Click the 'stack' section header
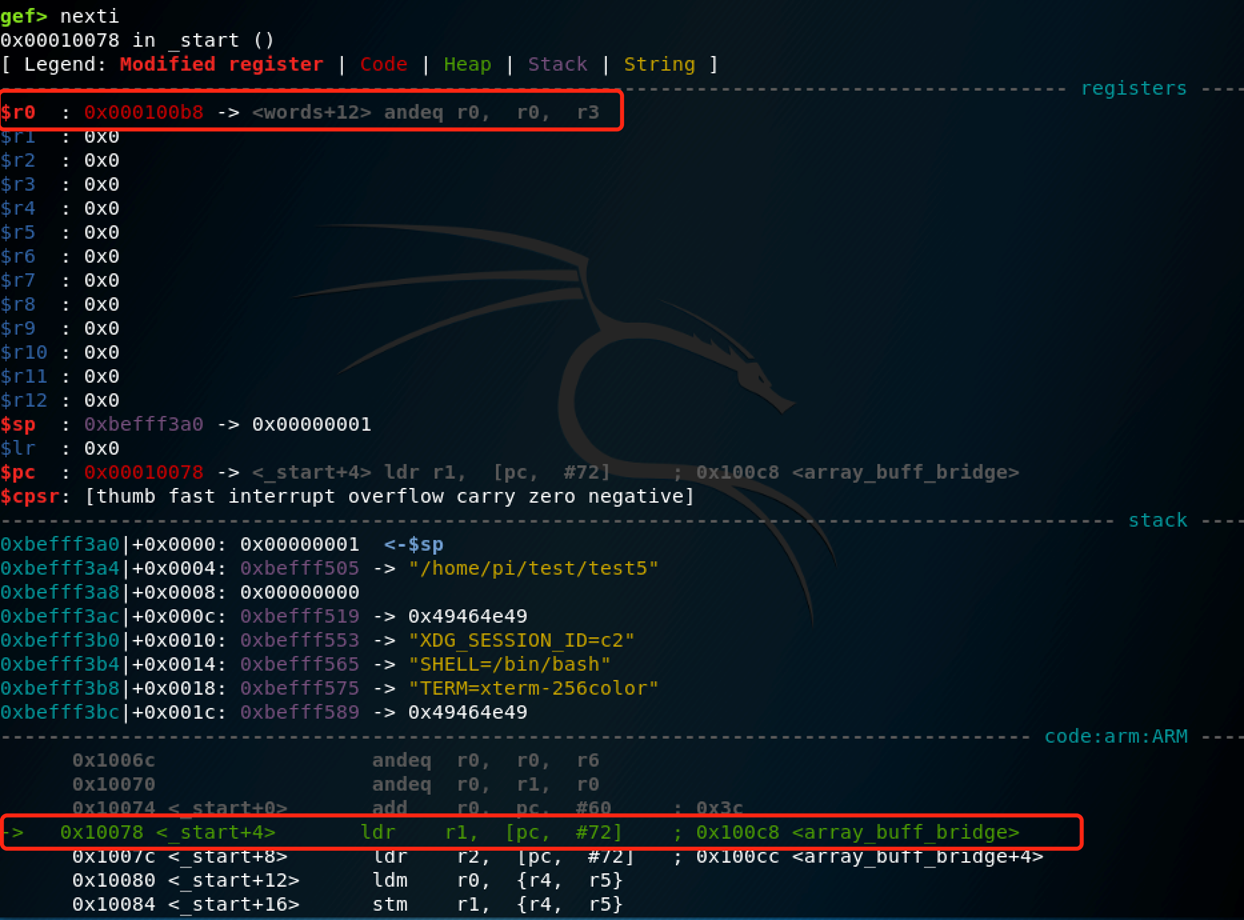Screen dimensions: 1244x920 coord(1157,520)
